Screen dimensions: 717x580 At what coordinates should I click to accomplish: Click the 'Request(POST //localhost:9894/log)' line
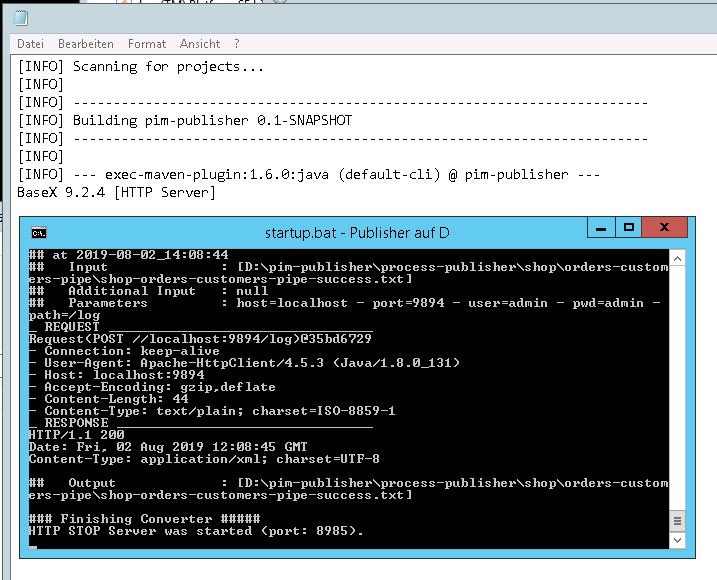tap(200, 339)
